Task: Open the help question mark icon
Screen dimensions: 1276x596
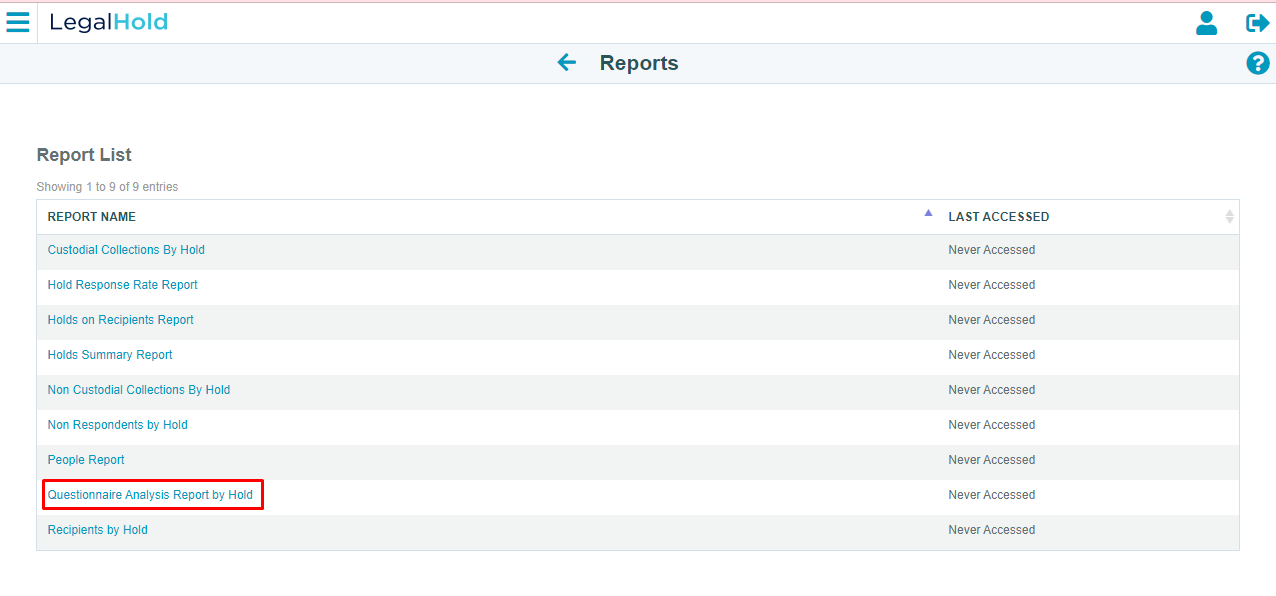Action: click(x=1257, y=63)
